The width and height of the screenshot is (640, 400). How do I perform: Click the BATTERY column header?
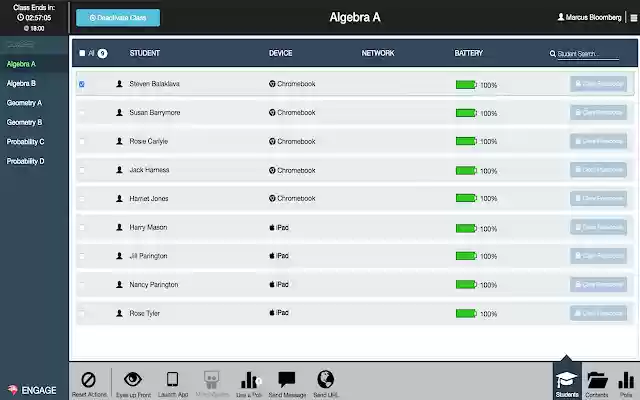469,53
